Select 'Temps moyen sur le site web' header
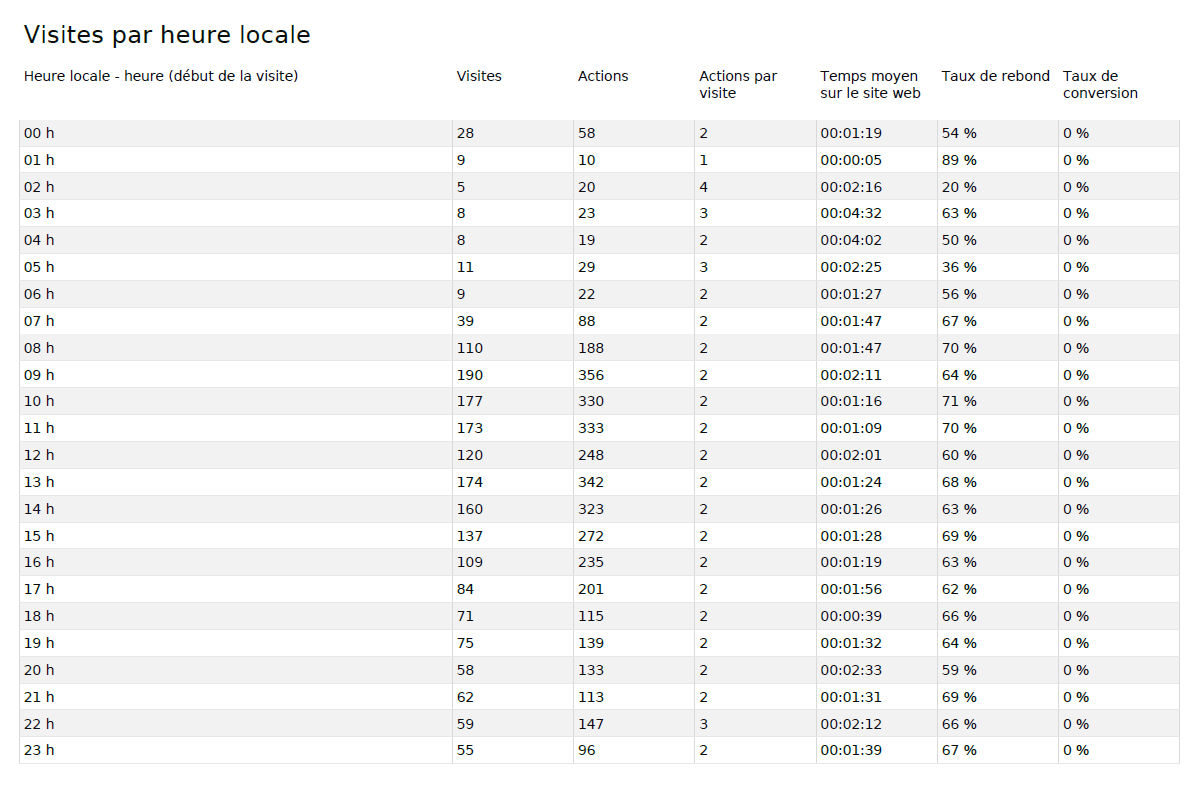1200x788 pixels. coord(870,84)
